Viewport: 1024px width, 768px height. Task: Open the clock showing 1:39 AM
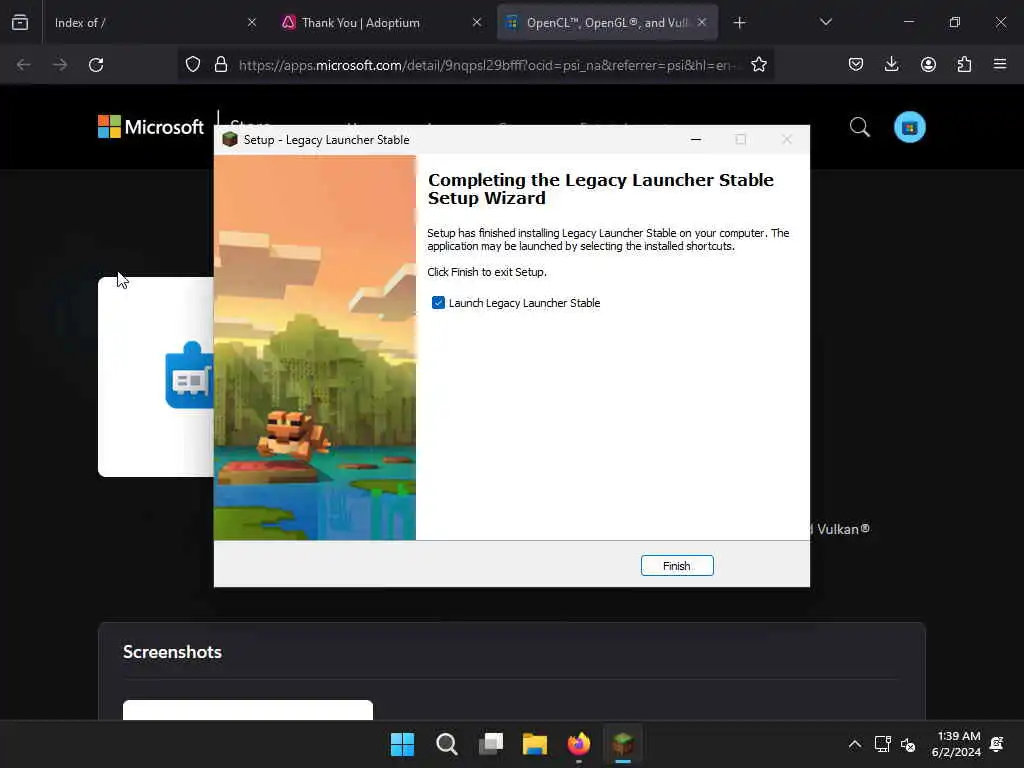pyautogui.click(x=957, y=744)
